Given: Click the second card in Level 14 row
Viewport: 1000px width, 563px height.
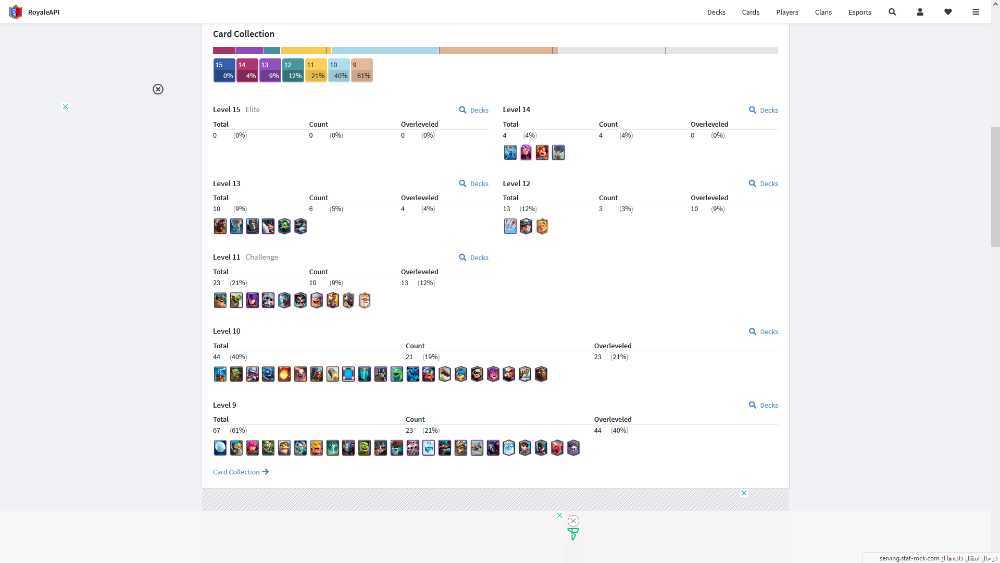Looking at the screenshot, I should [526, 152].
